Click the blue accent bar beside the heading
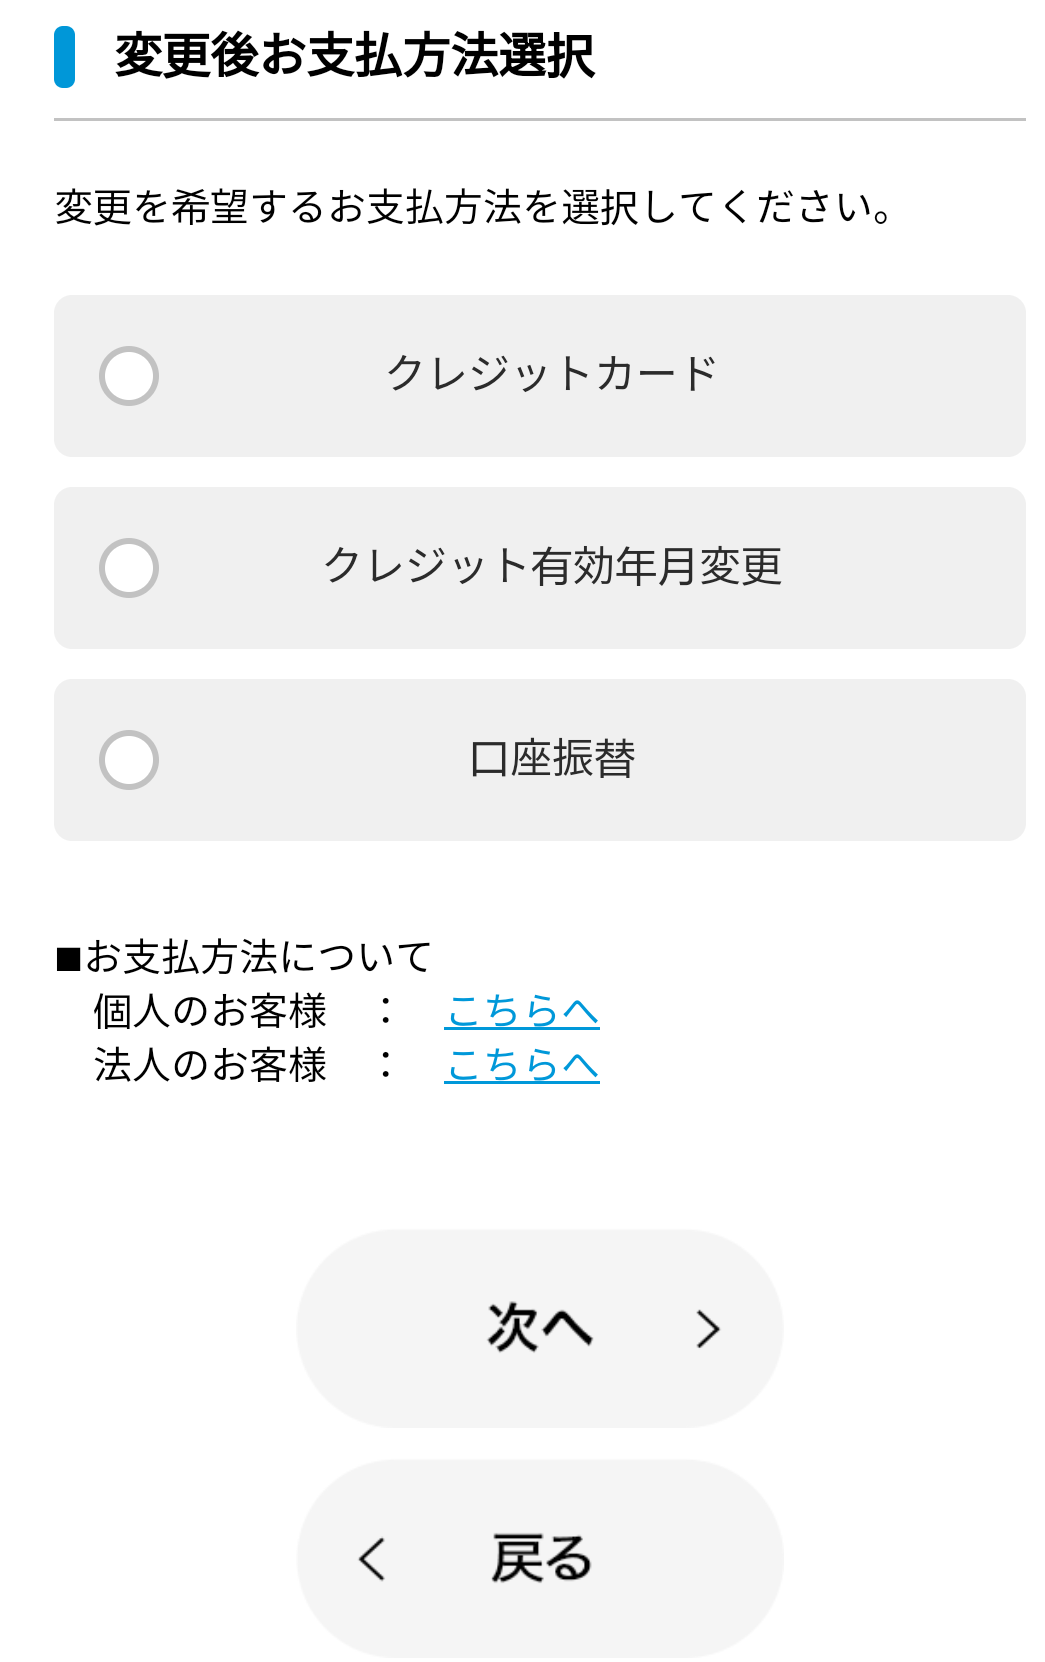The height and width of the screenshot is (1662, 1045). 64,57
